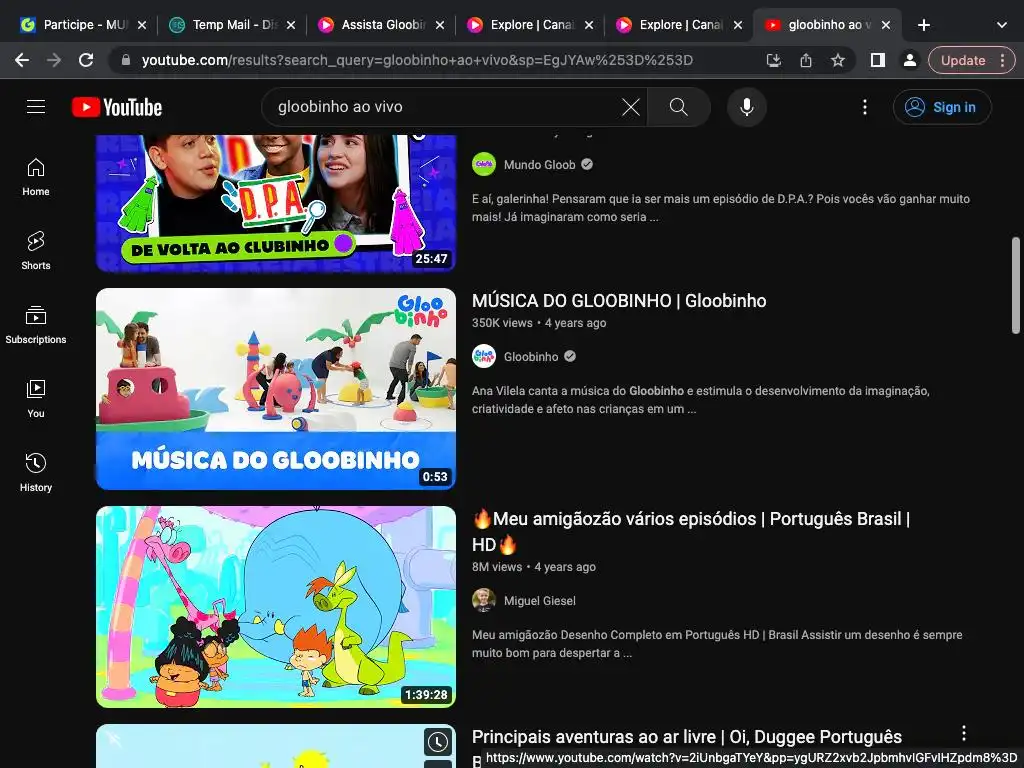Viewport: 1024px width, 768px height.
Task: Clear the search query with the X icon
Action: [x=630, y=107]
